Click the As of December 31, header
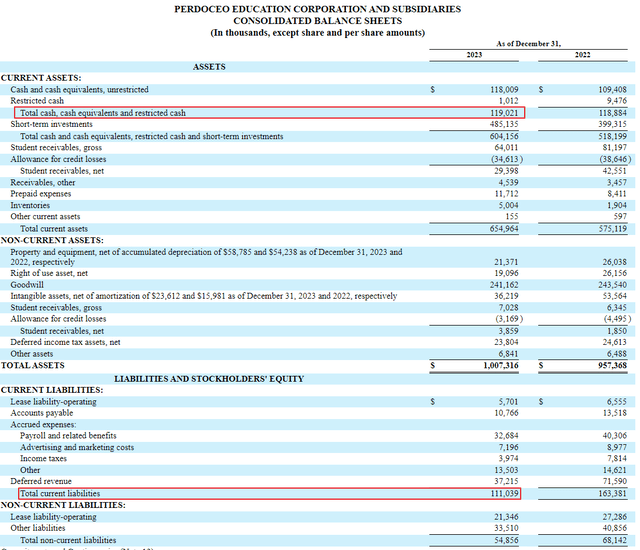Screen dimensions: 640x550 [x=529, y=44]
